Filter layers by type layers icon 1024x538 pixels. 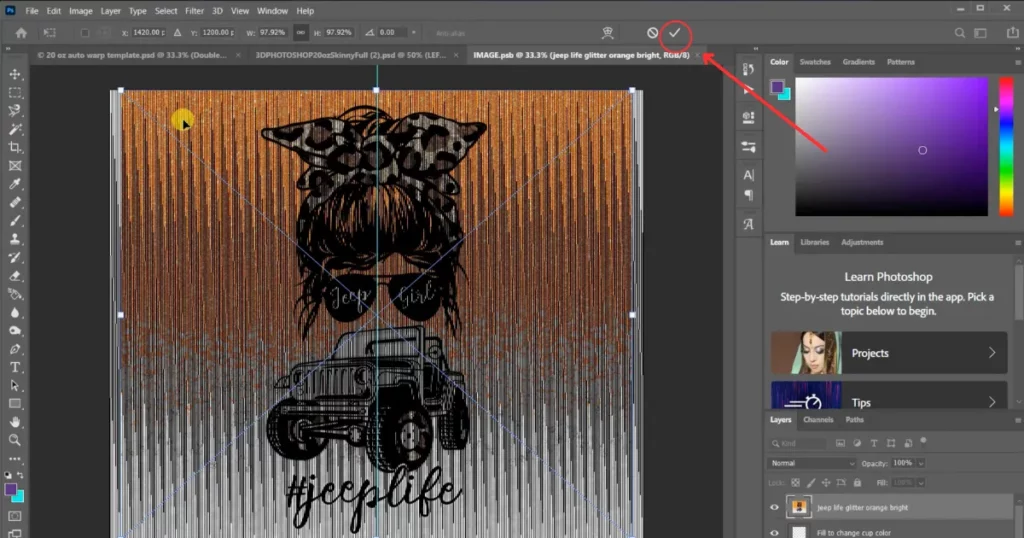pos(874,443)
